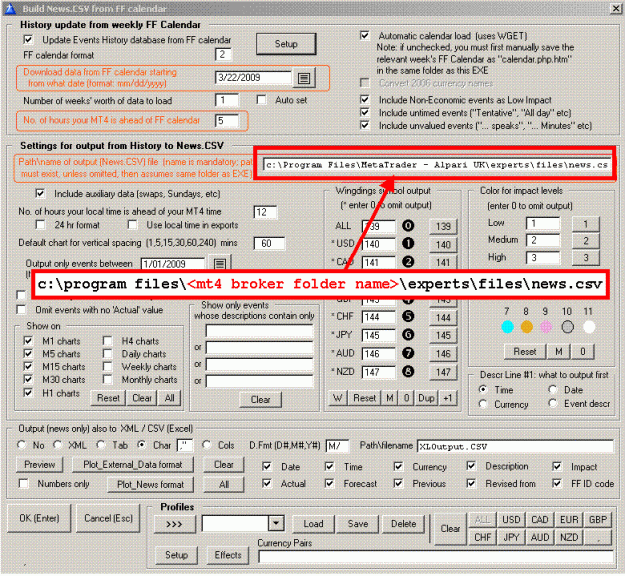Open calendar picker next to 3/22/2009 date

[304, 78]
